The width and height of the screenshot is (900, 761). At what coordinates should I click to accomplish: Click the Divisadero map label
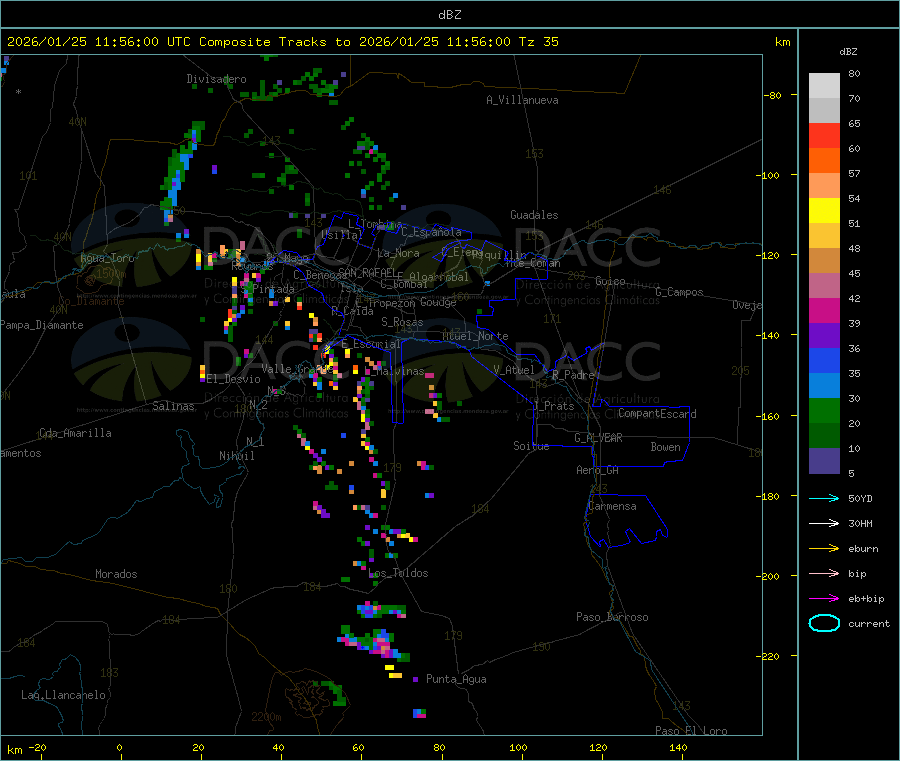[x=216, y=79]
